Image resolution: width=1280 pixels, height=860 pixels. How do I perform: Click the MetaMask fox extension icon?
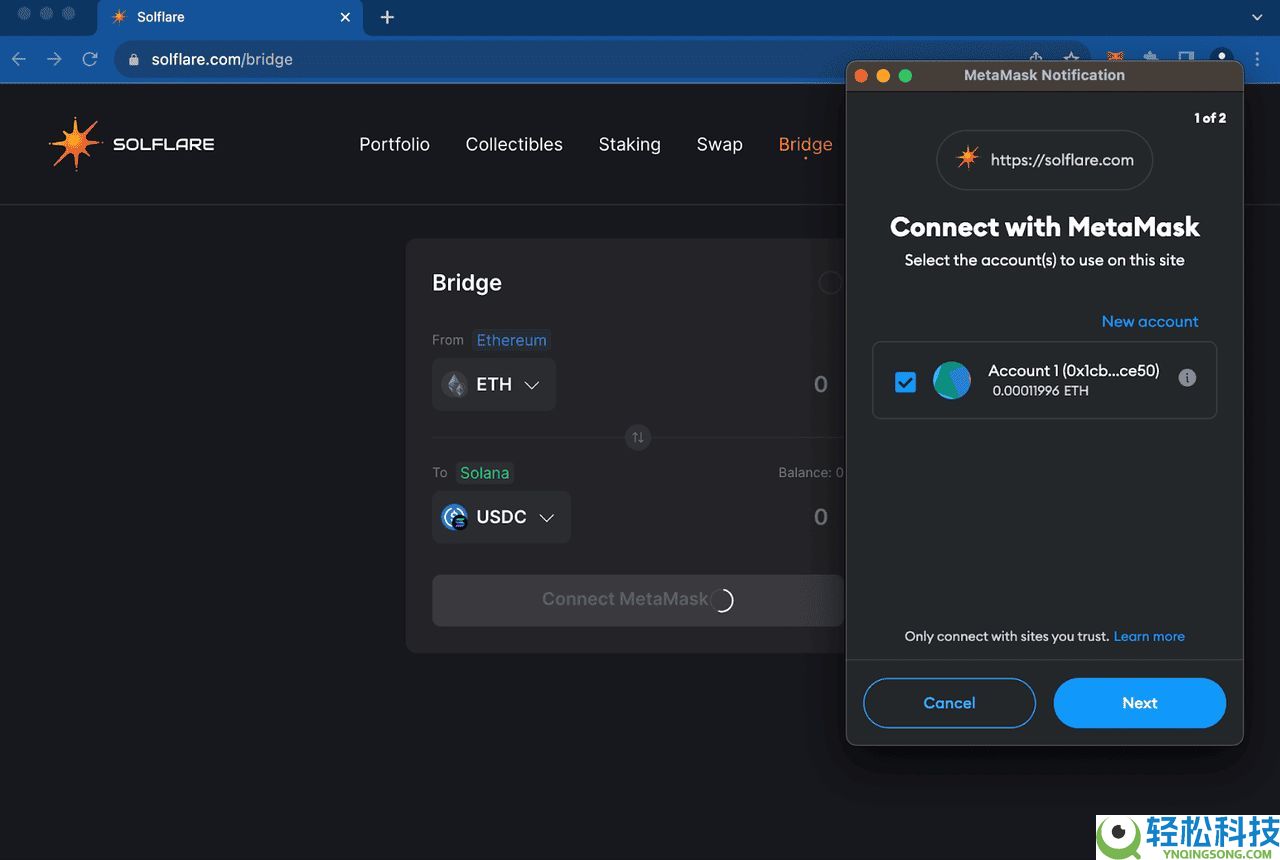[x=1115, y=58]
